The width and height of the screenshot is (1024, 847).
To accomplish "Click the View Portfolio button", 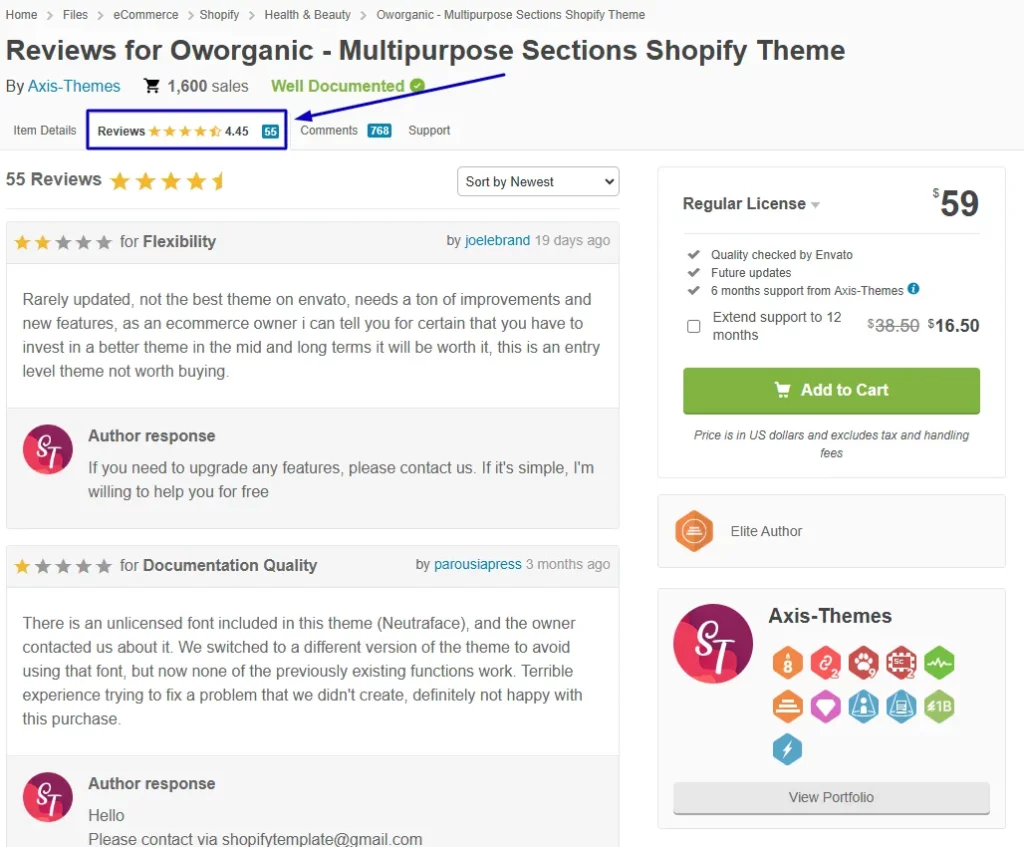I will coord(831,797).
